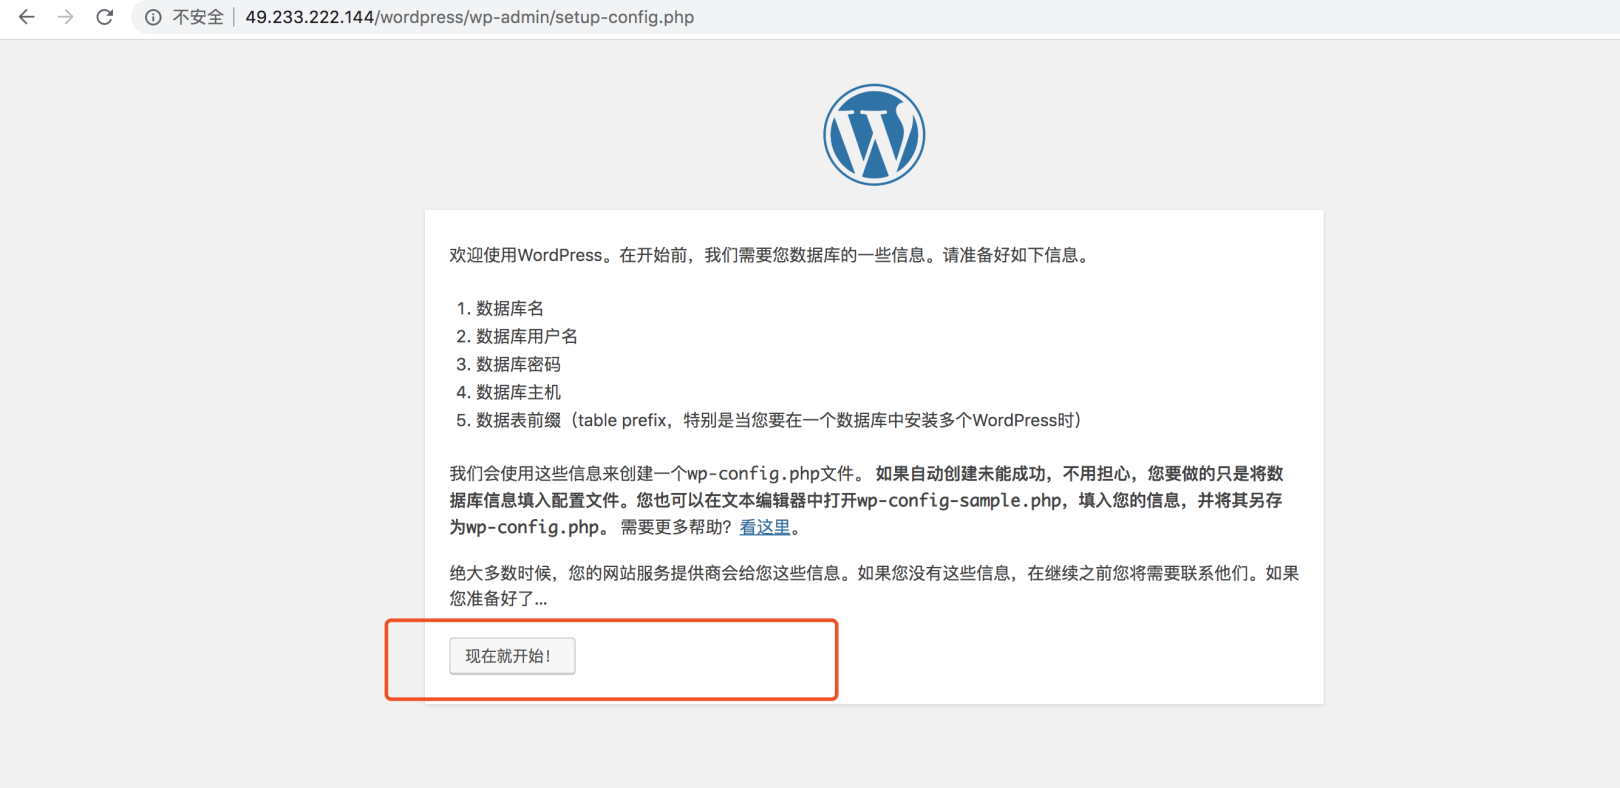This screenshot has height=788, width=1620.
Task: Click the 现在就开始! button
Action: [x=512, y=656]
